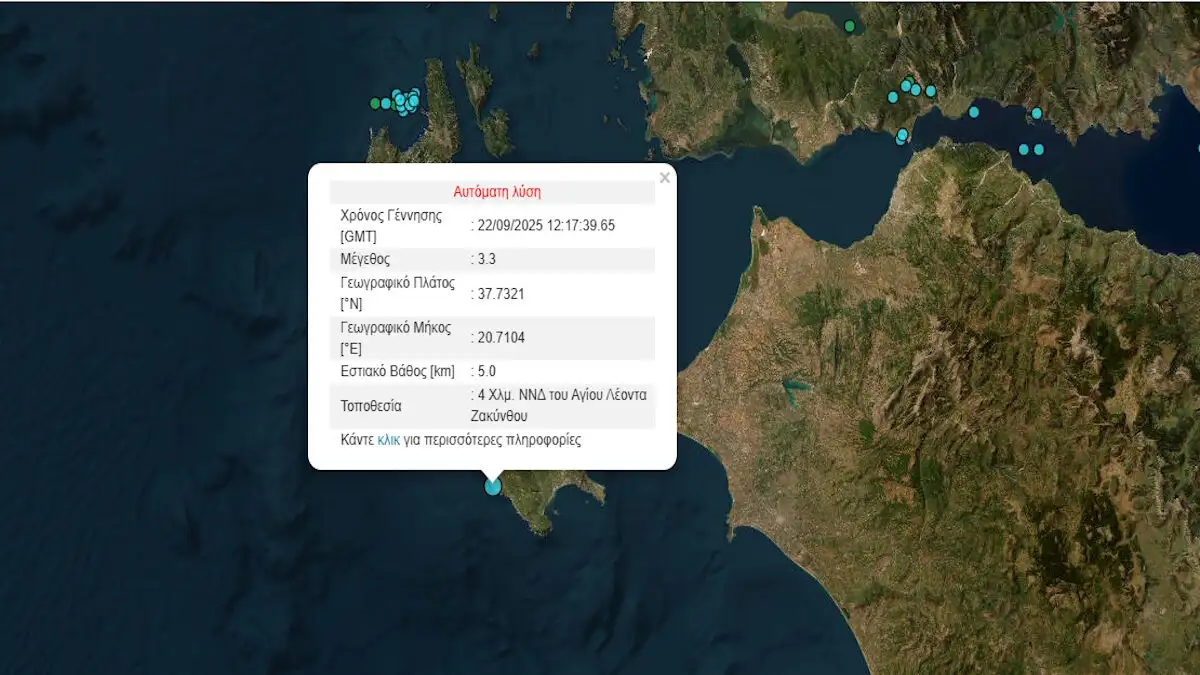Click the isolated marker on northeastern gulf coast

[1037, 113]
